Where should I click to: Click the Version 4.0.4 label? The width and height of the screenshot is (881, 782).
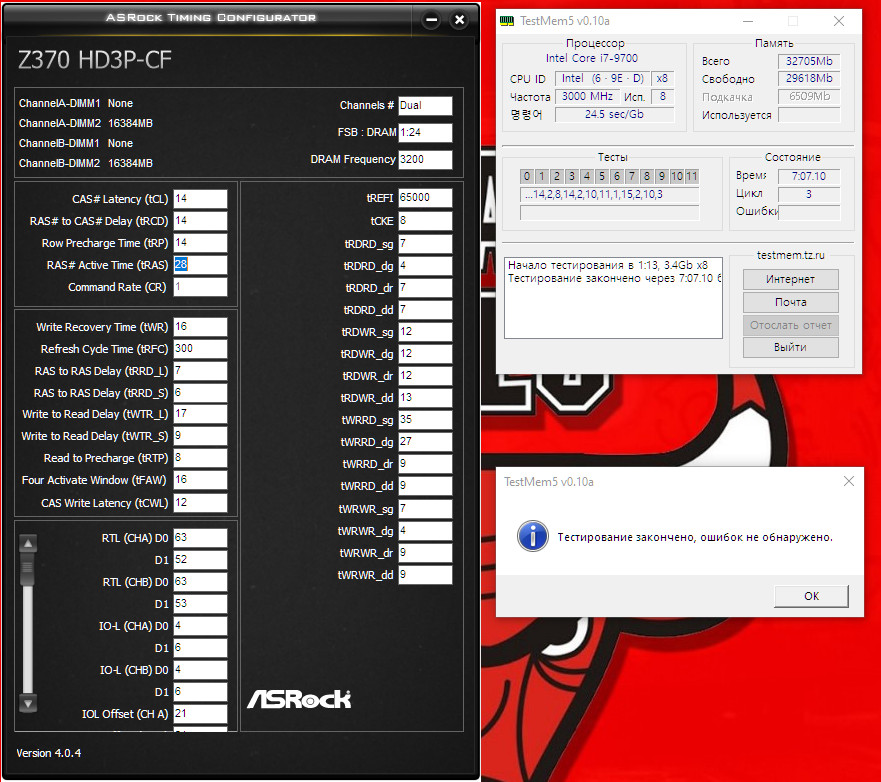[x=48, y=753]
